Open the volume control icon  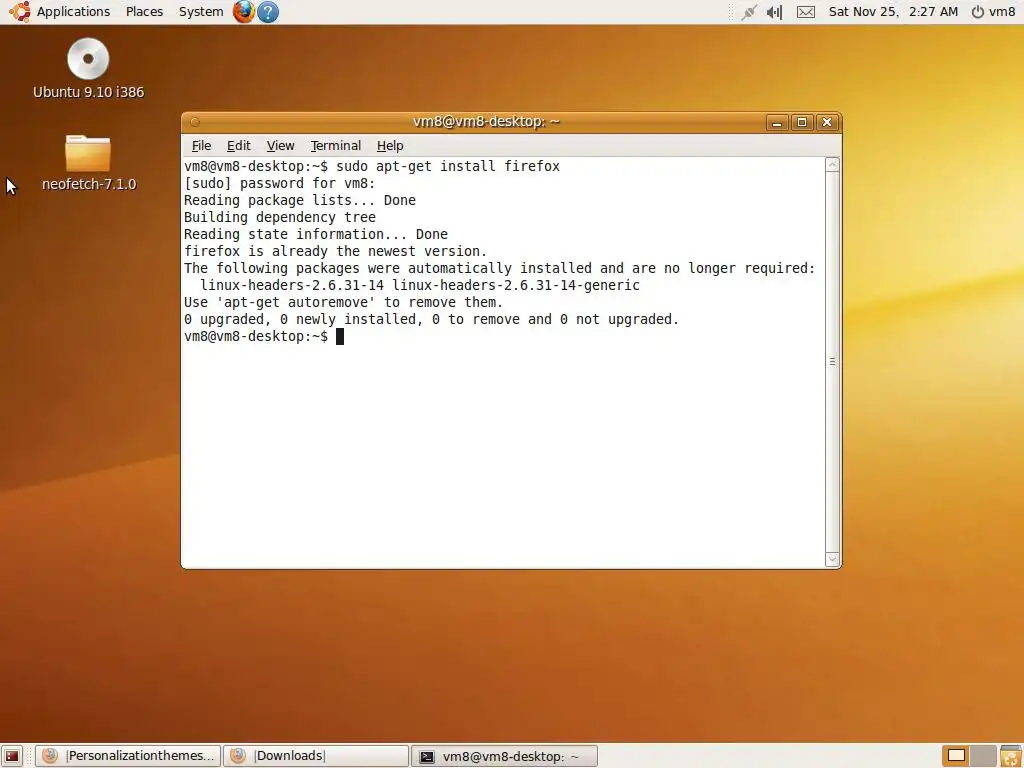(x=775, y=12)
